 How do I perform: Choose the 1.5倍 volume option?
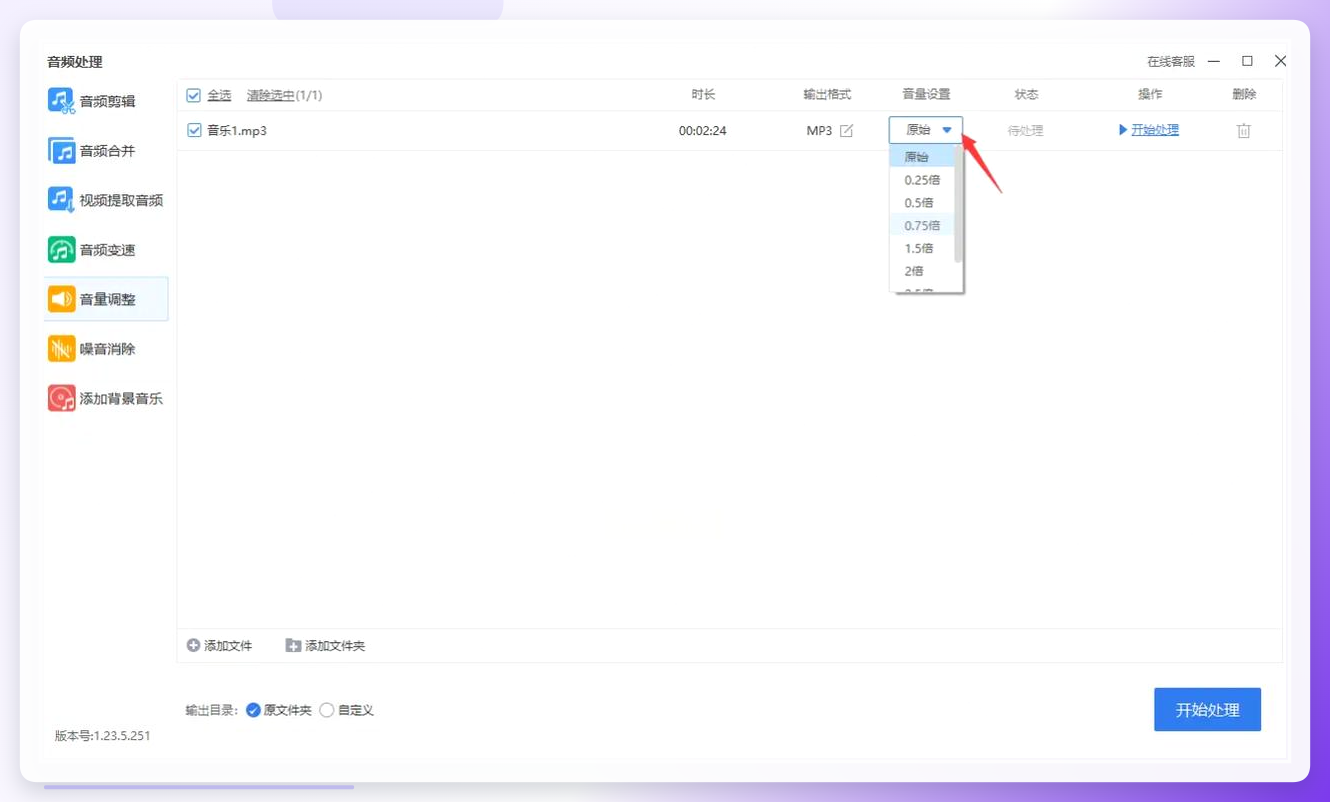pos(922,248)
